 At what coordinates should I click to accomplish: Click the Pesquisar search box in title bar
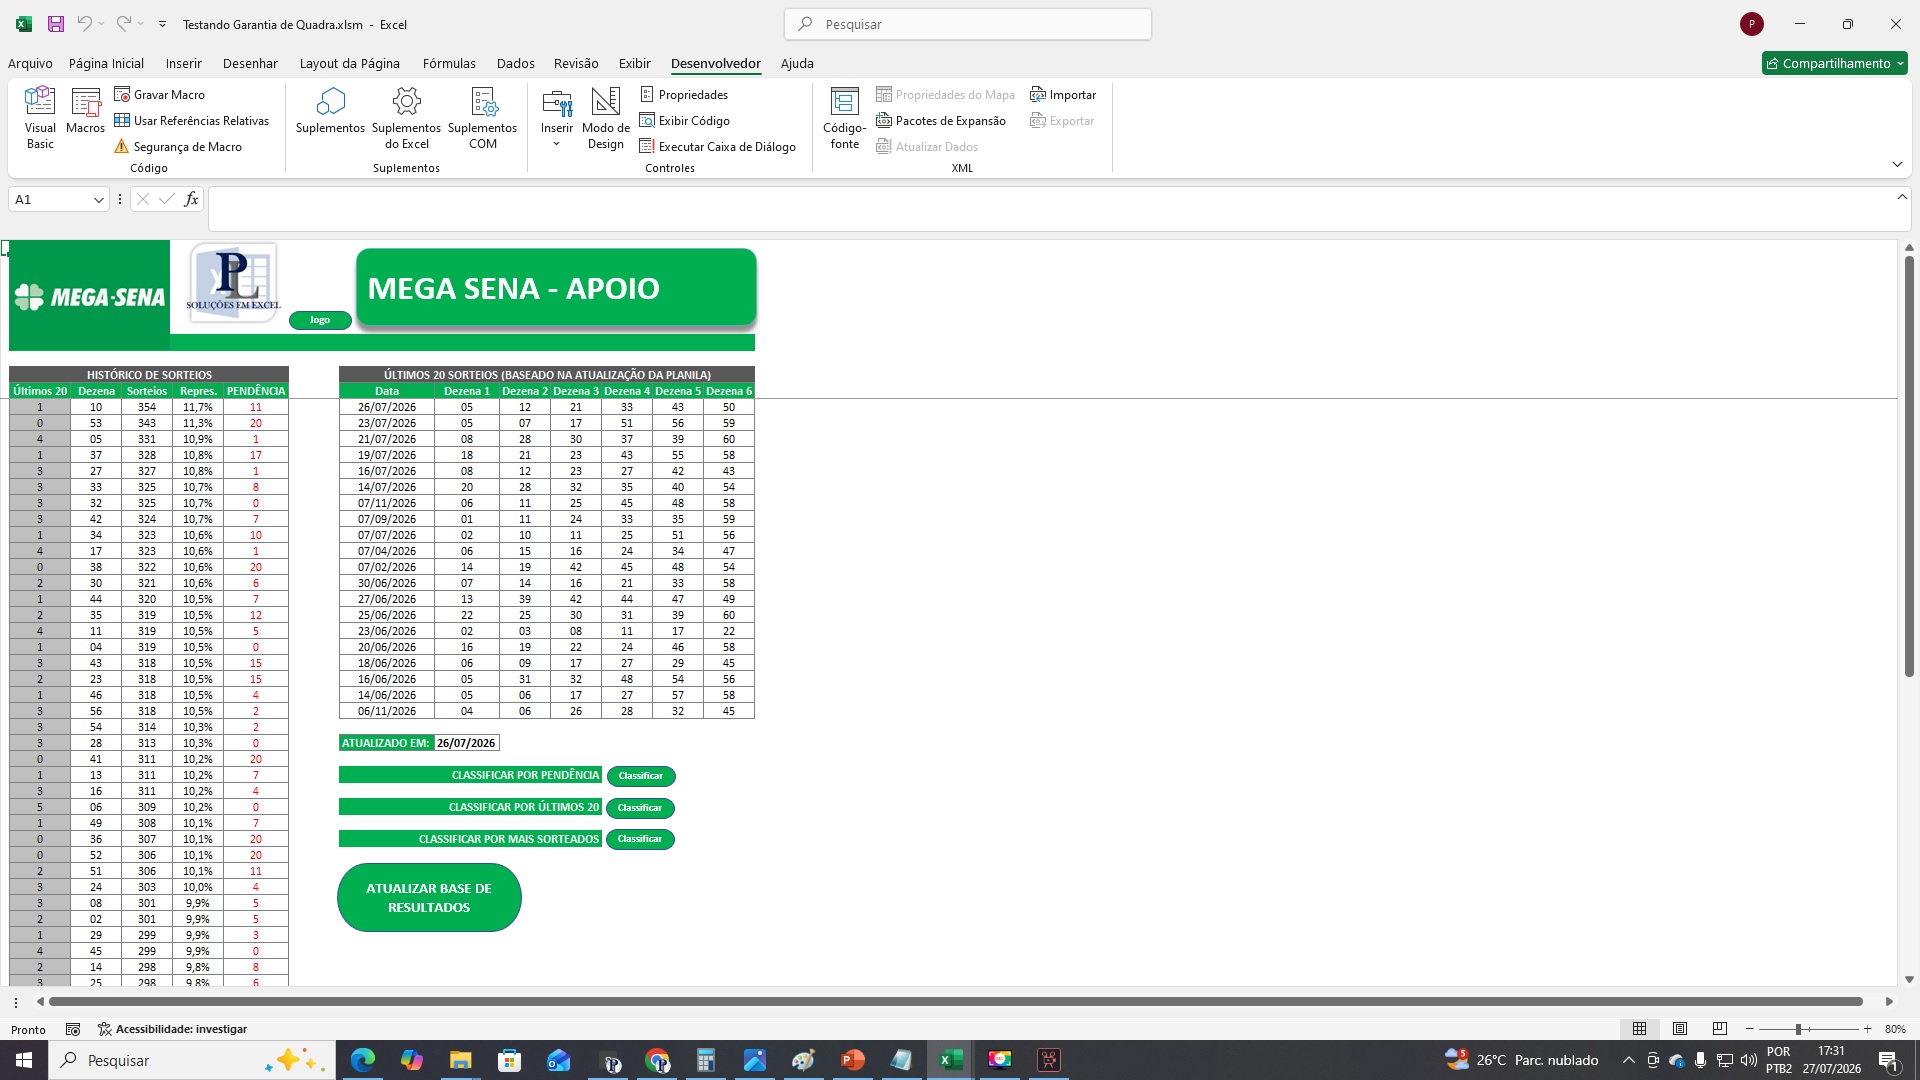coord(968,24)
